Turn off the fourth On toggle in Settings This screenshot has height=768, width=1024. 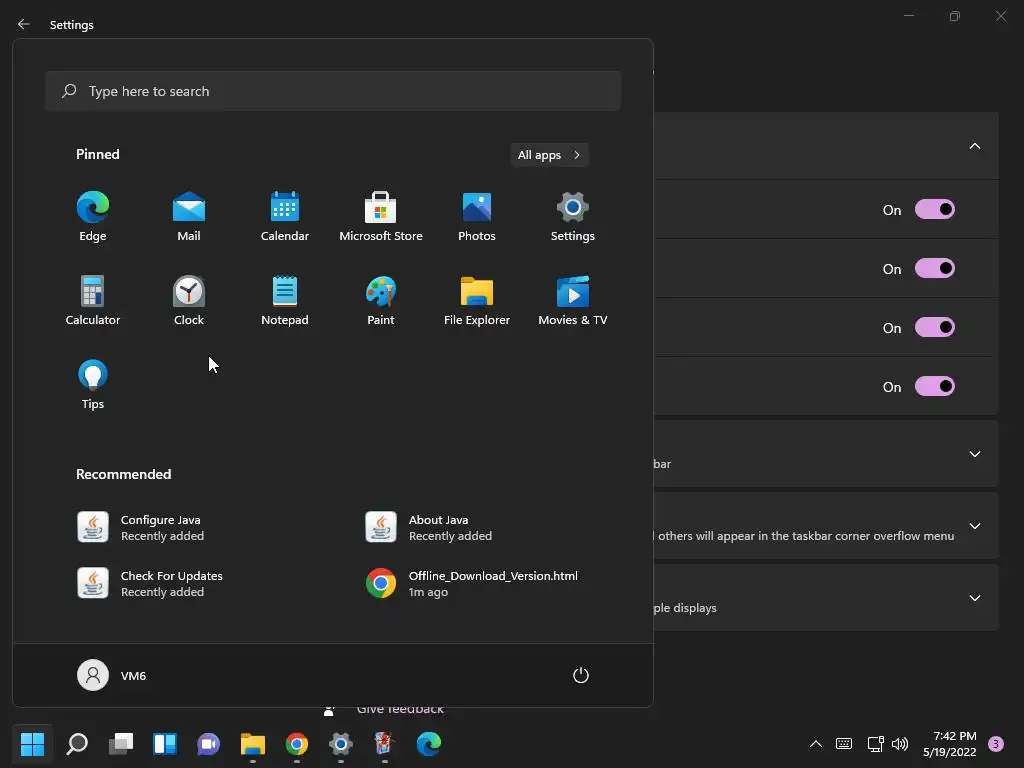(x=935, y=387)
